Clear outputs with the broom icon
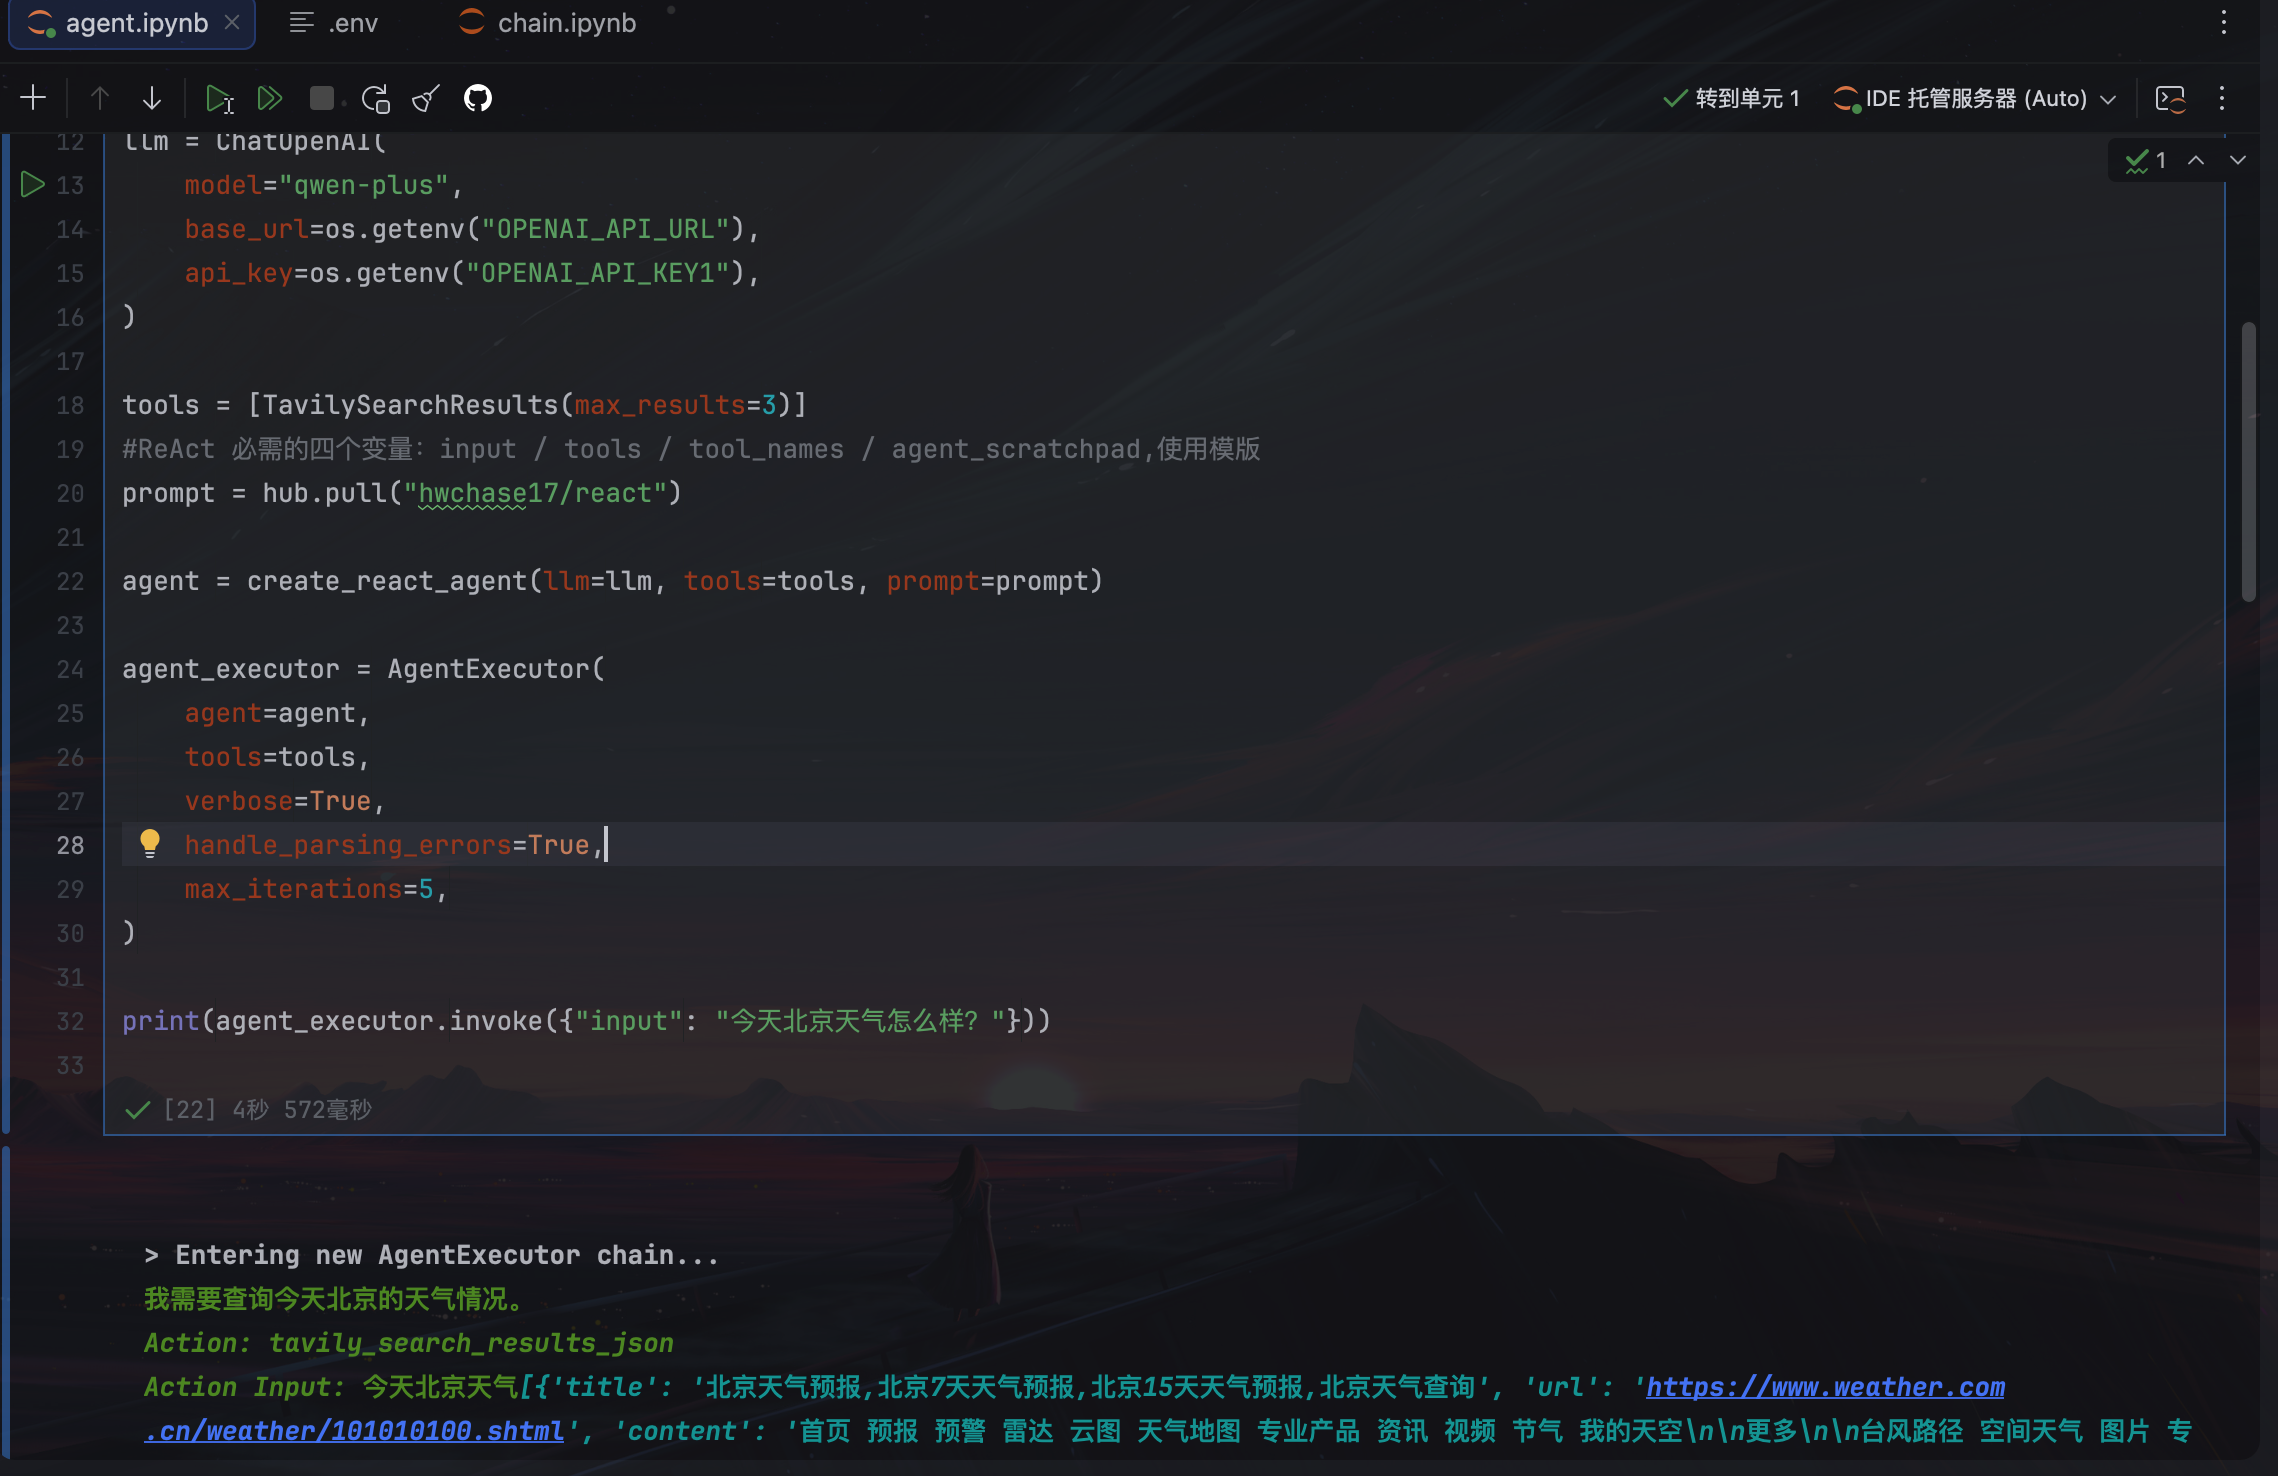 click(426, 98)
